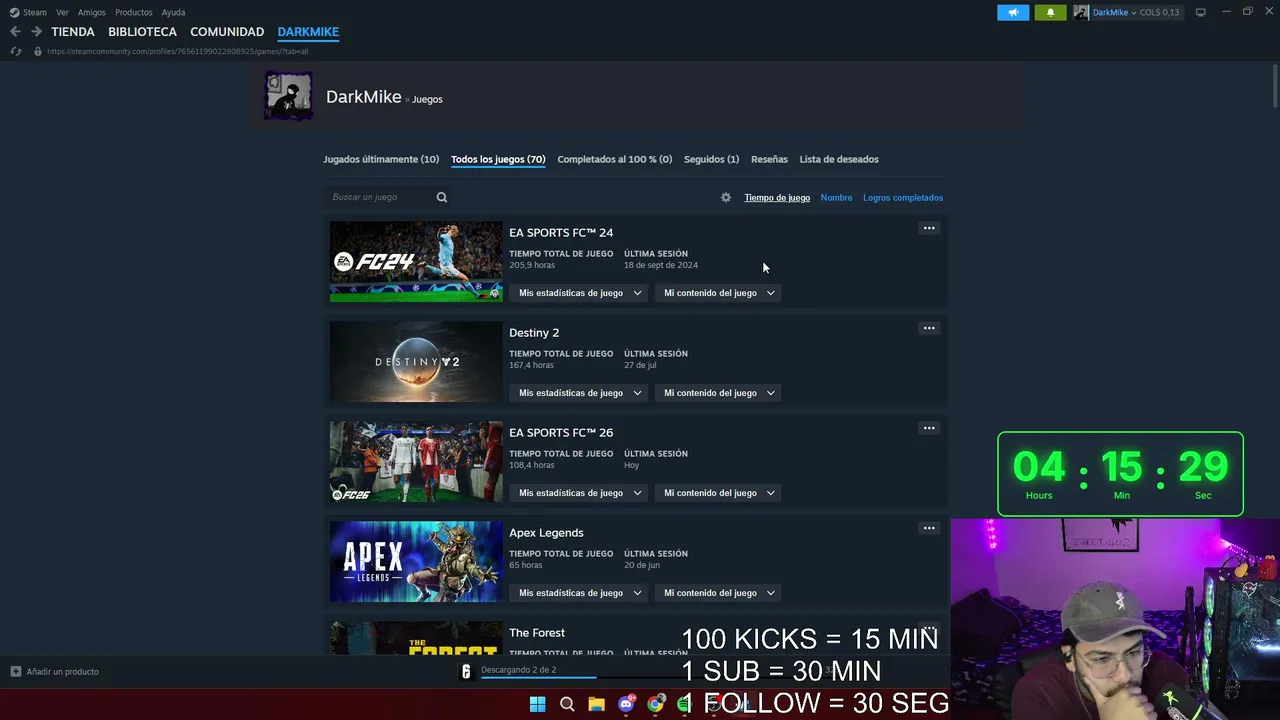Sort games by Tiempo de juego

(777, 198)
